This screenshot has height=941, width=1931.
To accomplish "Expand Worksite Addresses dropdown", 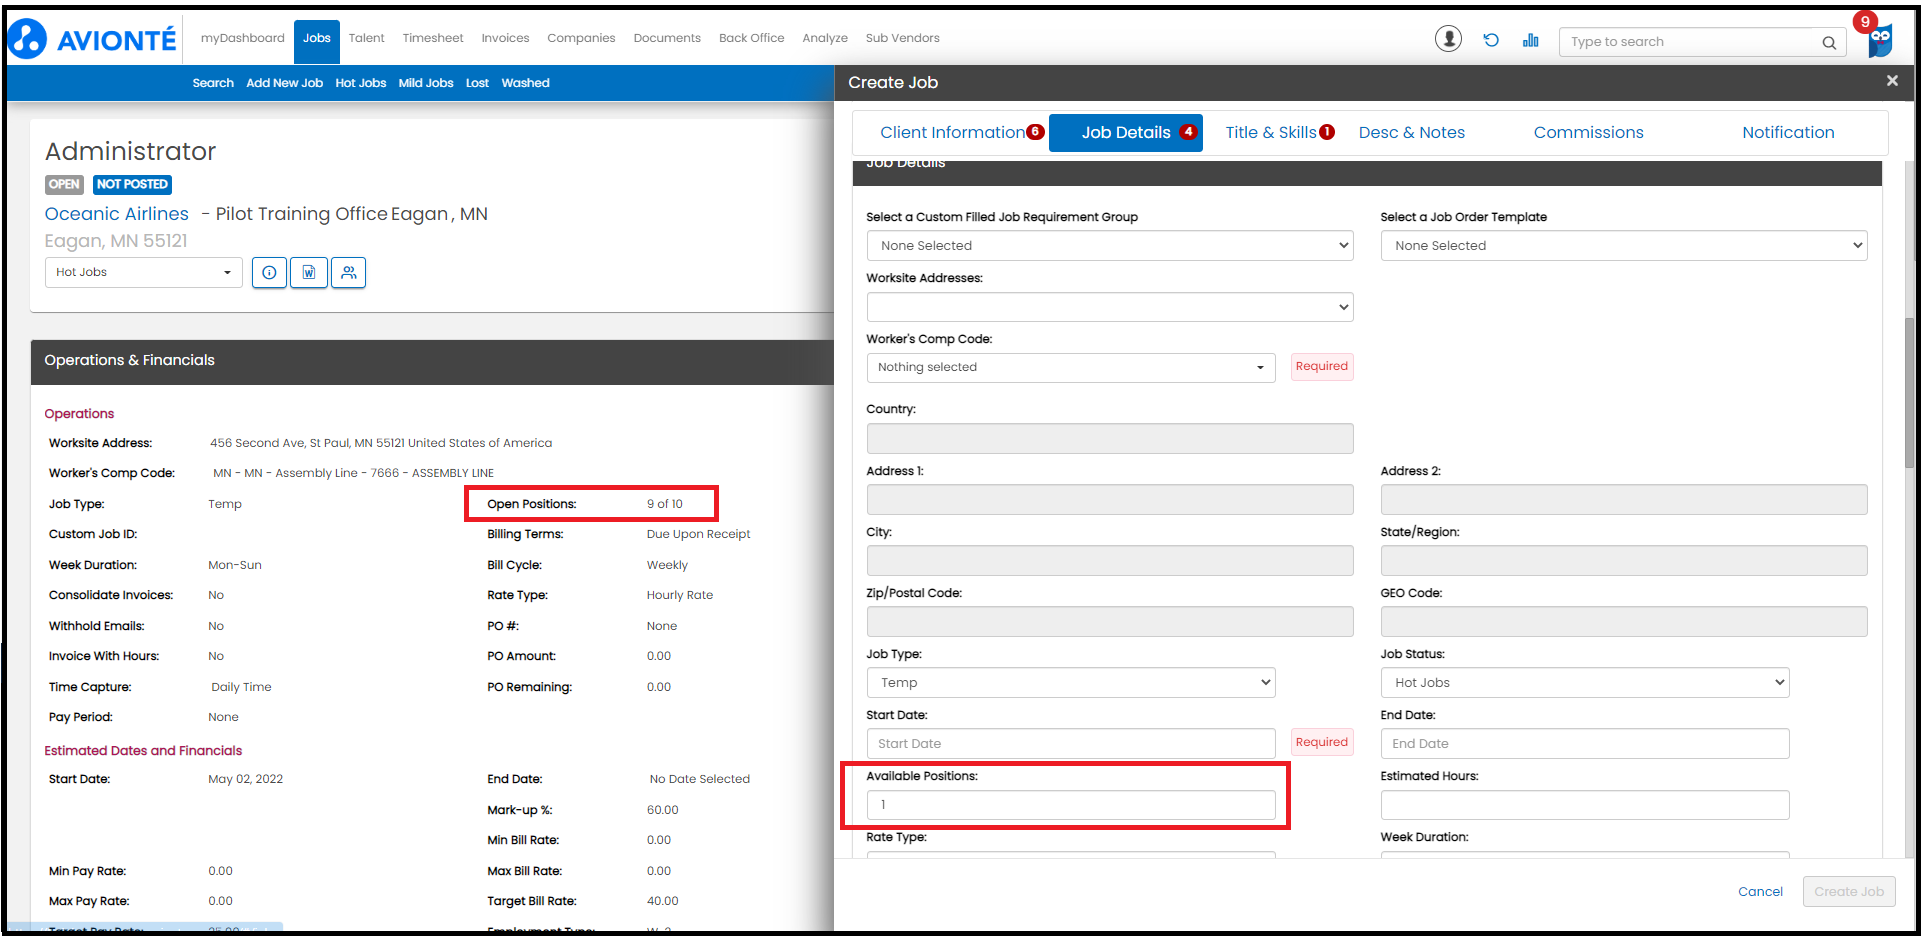I will tap(1110, 307).
